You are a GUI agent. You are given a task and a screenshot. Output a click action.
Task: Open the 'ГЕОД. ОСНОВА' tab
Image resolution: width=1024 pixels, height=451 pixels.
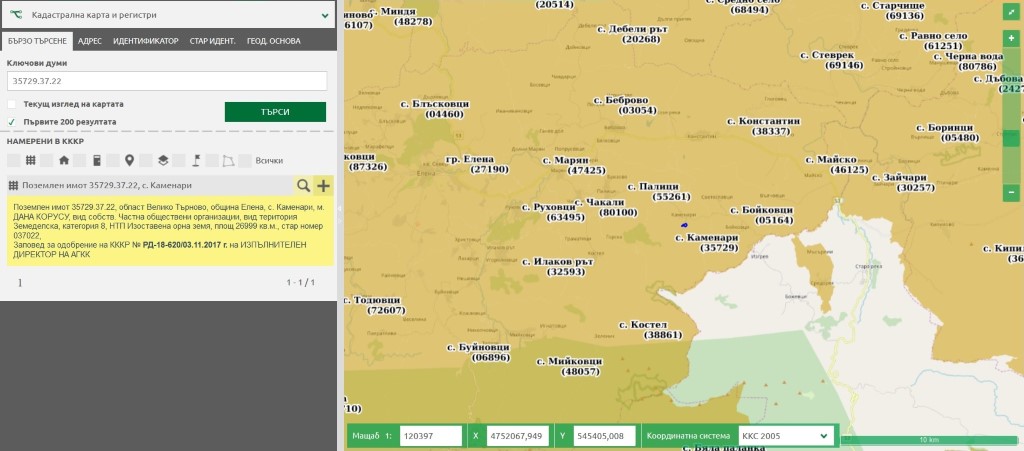274,41
